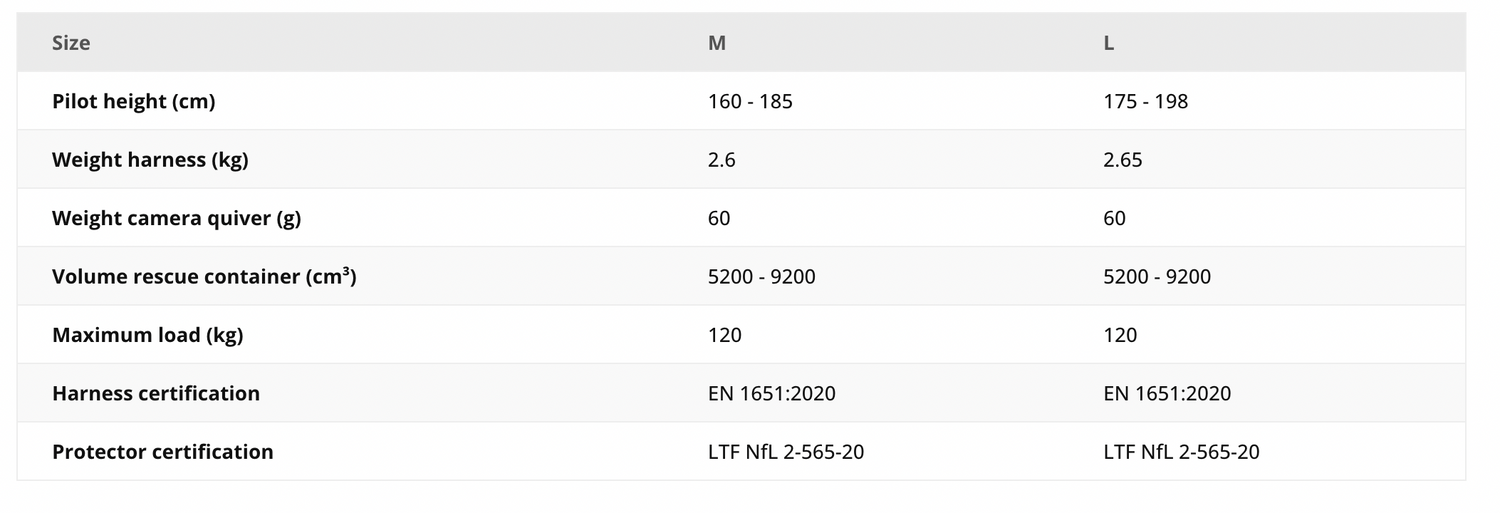Select the 2.6 harness weight value
Image resolution: width=1500 pixels, height=513 pixels.
pos(721,160)
